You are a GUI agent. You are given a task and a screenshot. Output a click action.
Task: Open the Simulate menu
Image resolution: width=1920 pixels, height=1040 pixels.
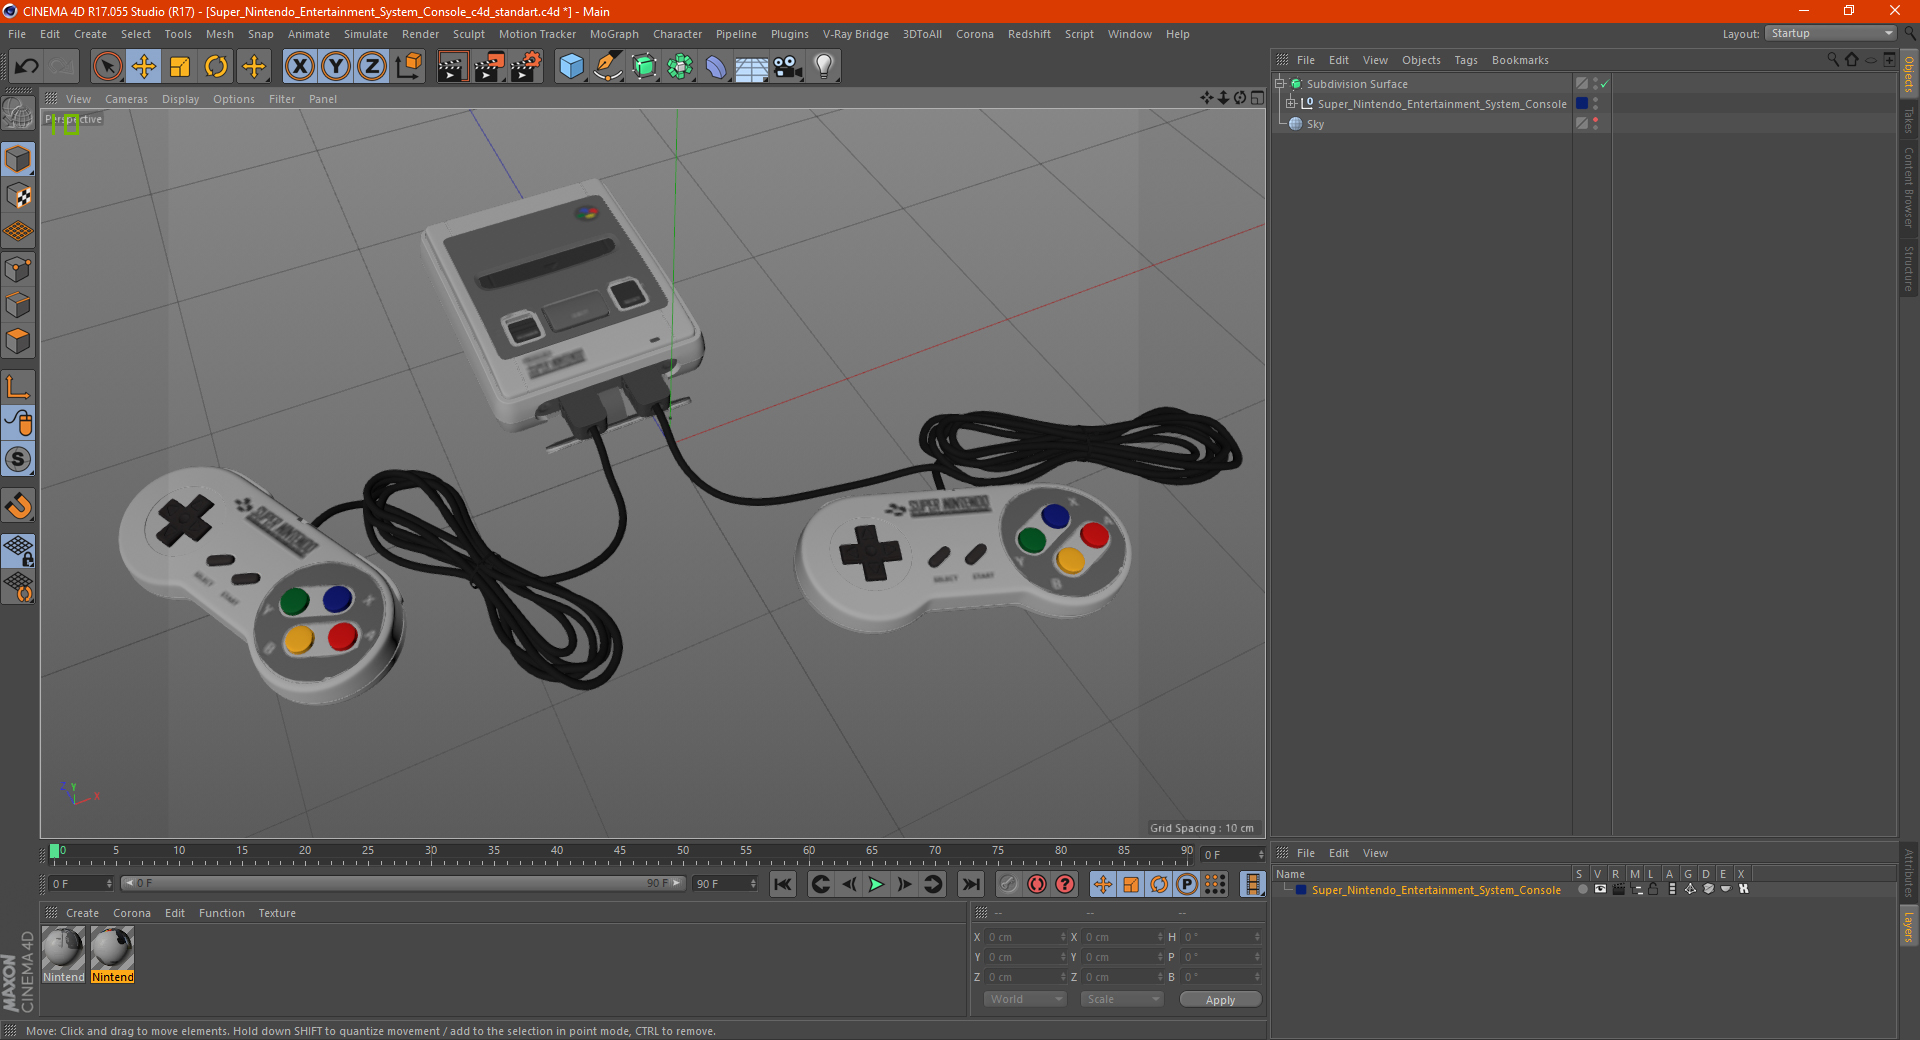tap(366, 34)
